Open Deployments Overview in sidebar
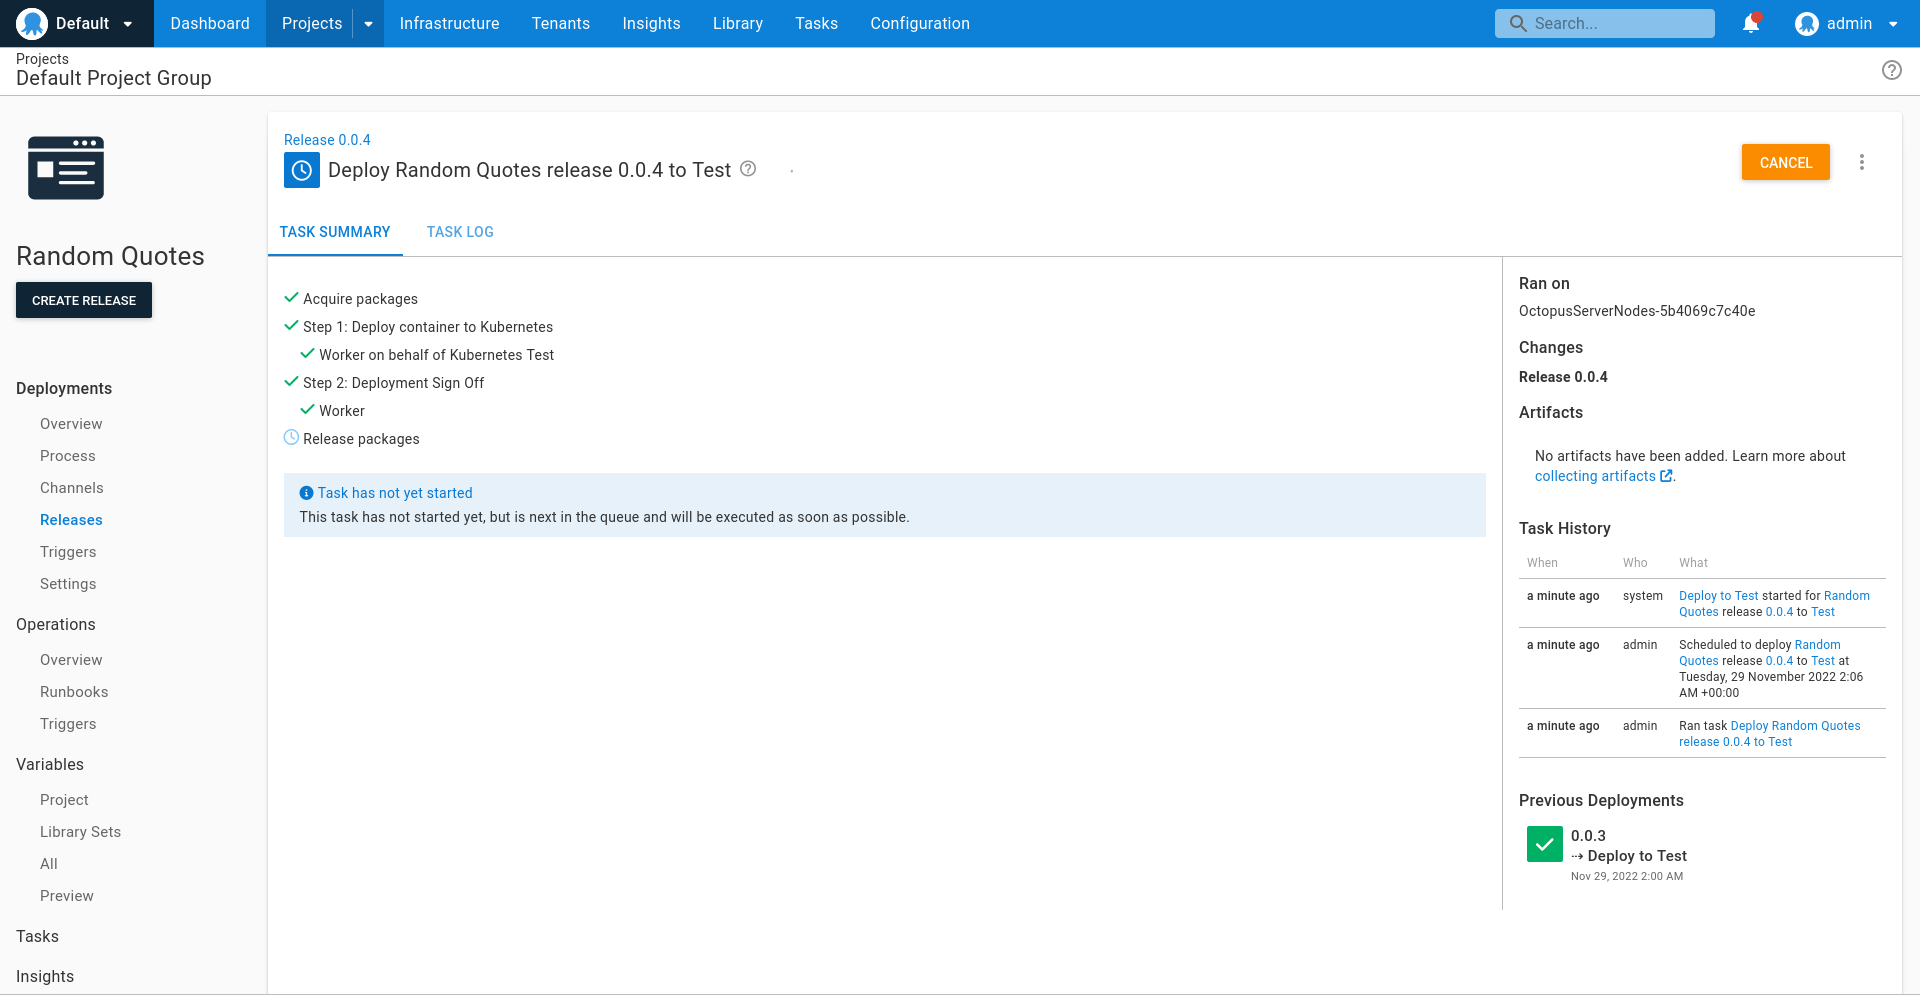 pyautogui.click(x=71, y=424)
